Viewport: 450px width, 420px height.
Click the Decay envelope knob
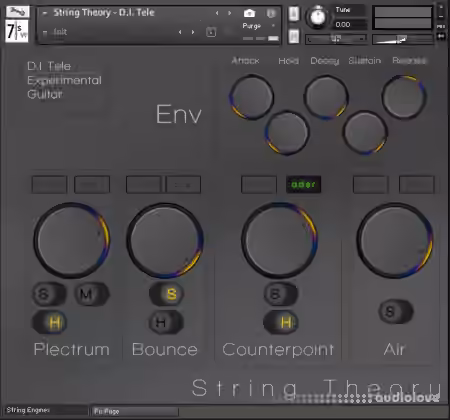click(326, 97)
